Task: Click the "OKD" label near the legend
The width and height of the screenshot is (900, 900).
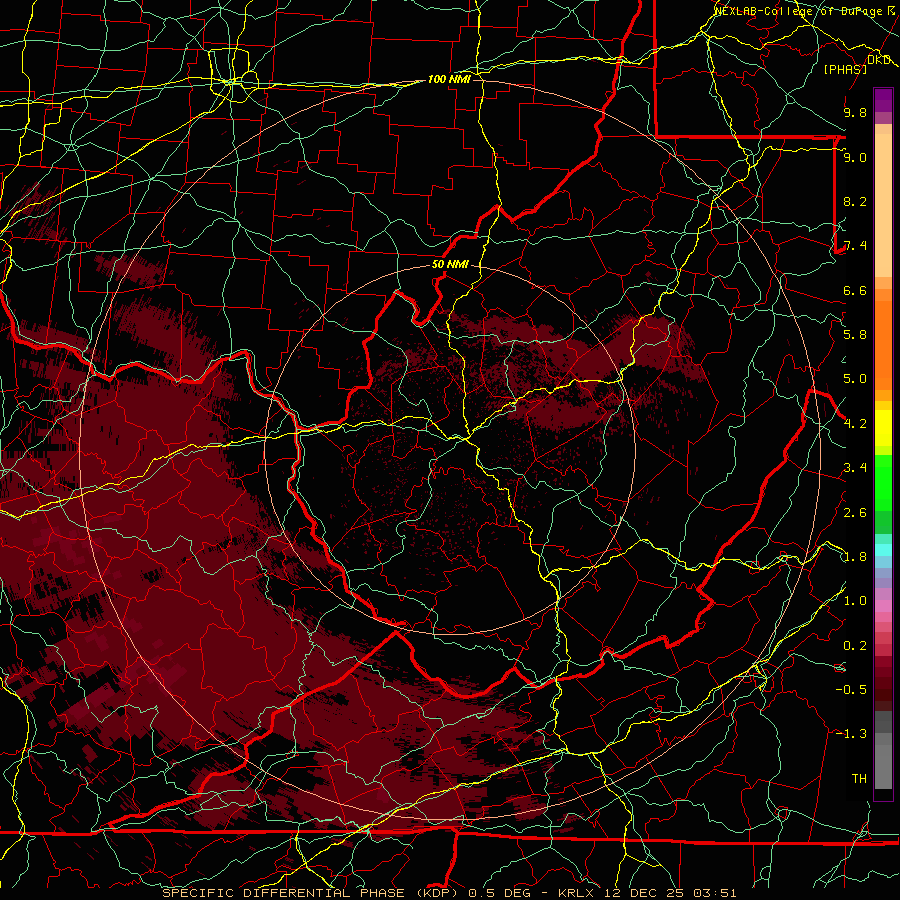Action: [878, 60]
